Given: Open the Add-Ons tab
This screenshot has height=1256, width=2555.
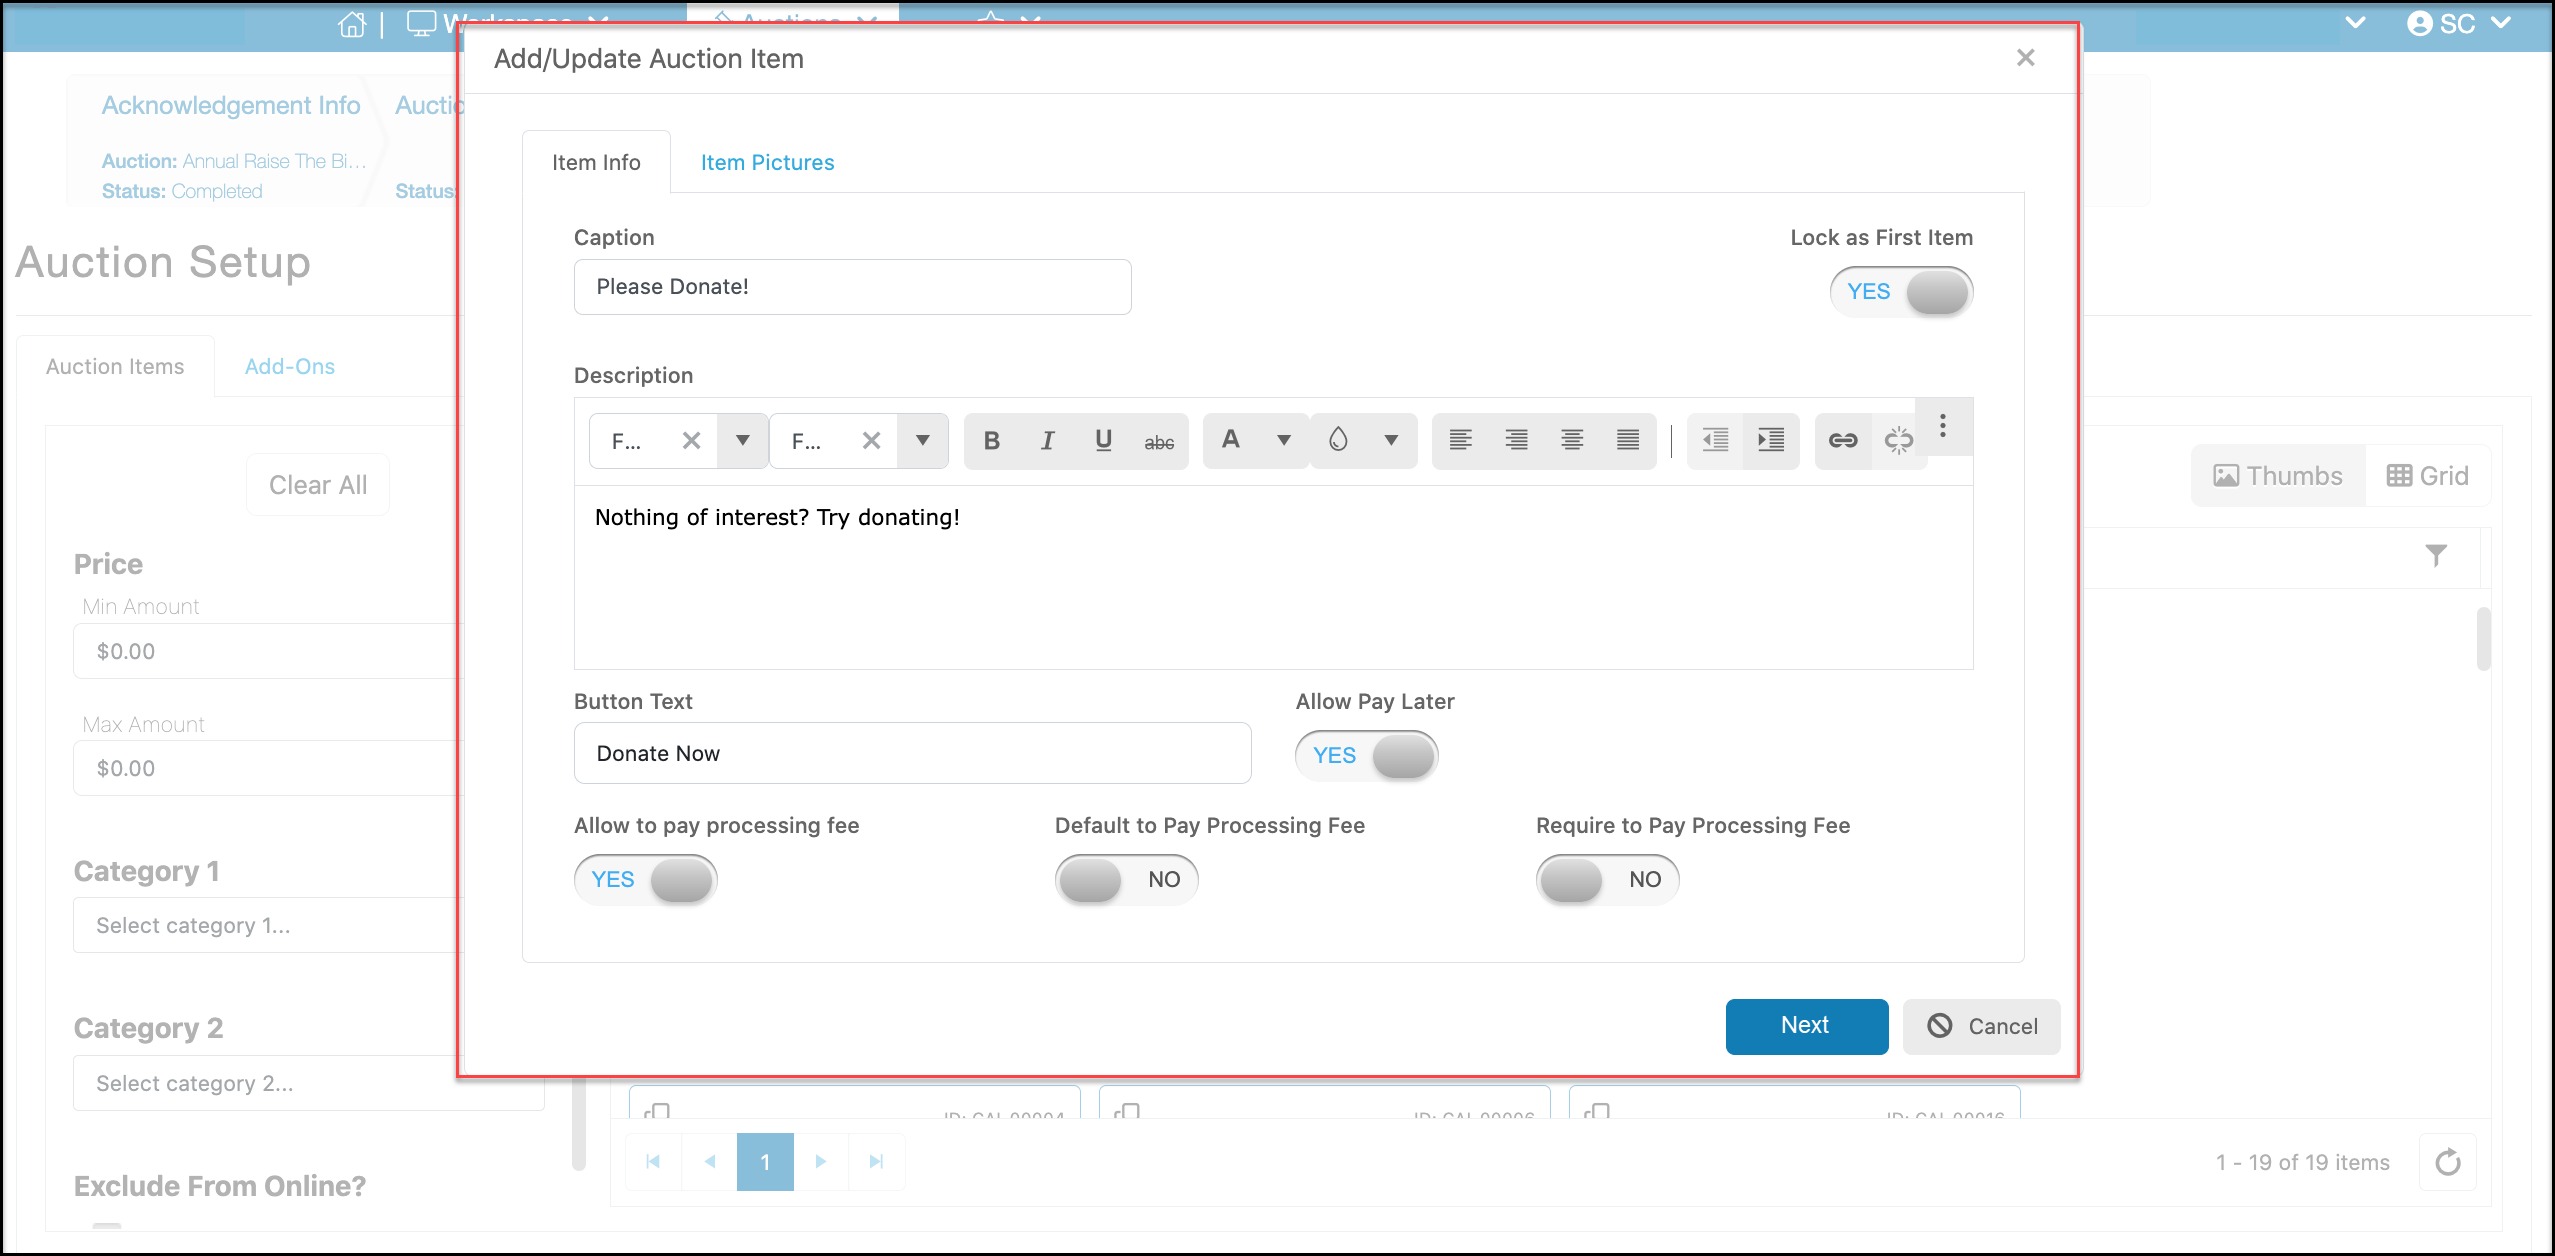Looking at the screenshot, I should point(290,367).
